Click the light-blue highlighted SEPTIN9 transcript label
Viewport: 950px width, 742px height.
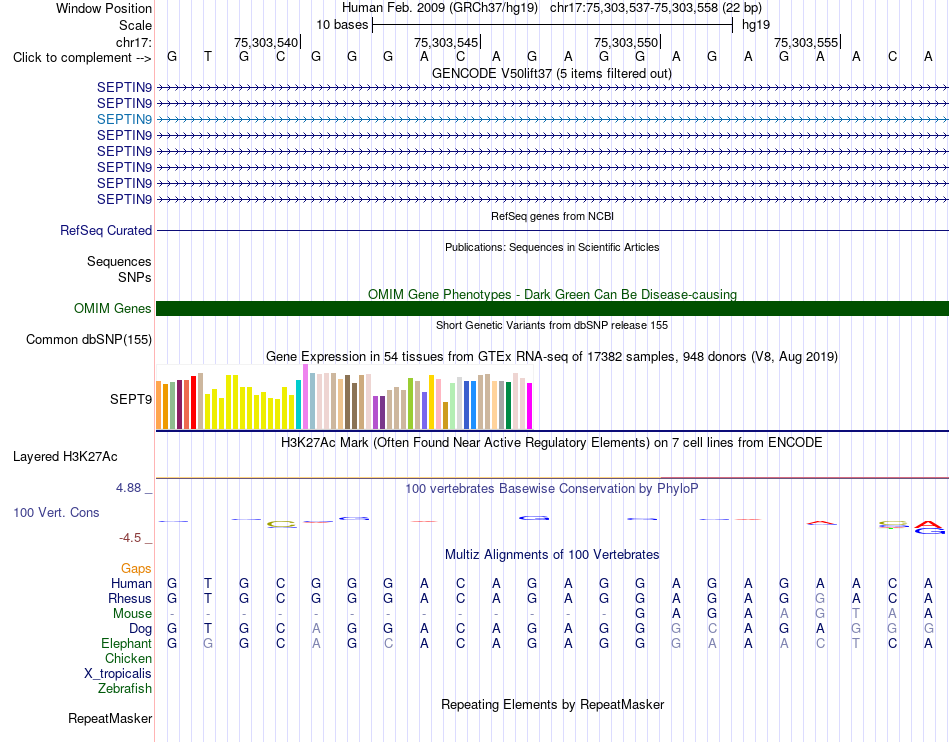point(124,119)
